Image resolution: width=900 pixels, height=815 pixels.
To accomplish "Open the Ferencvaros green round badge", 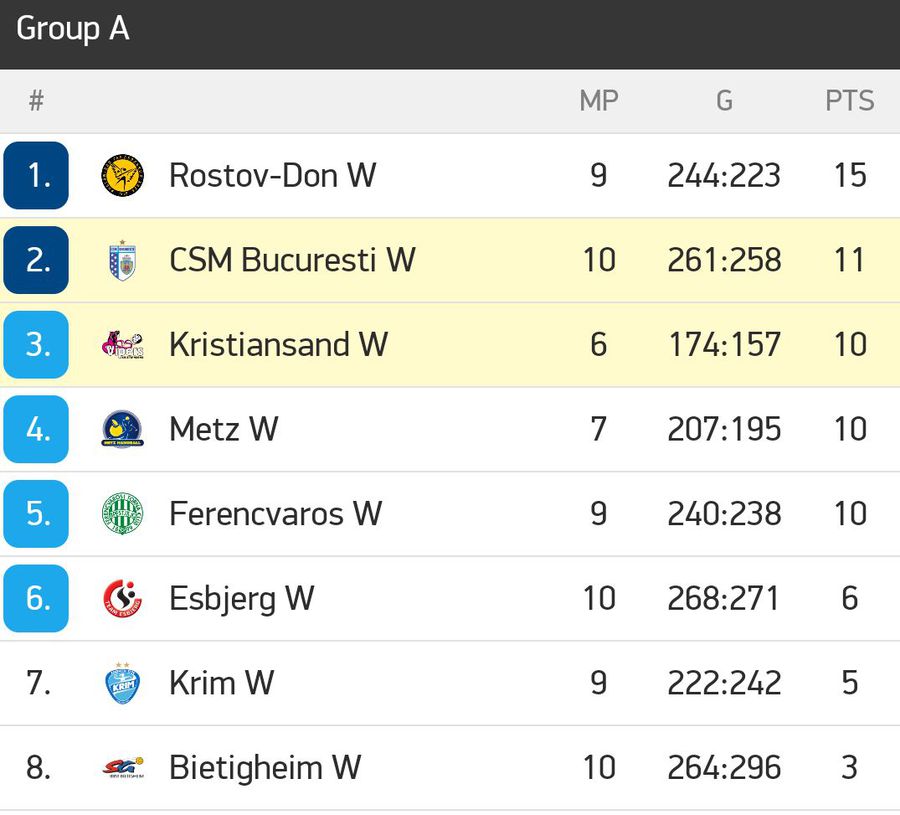I will pos(122,514).
